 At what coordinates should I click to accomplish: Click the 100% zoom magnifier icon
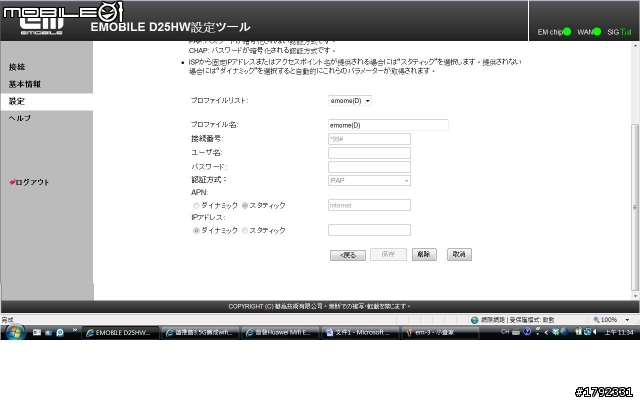tap(596, 320)
